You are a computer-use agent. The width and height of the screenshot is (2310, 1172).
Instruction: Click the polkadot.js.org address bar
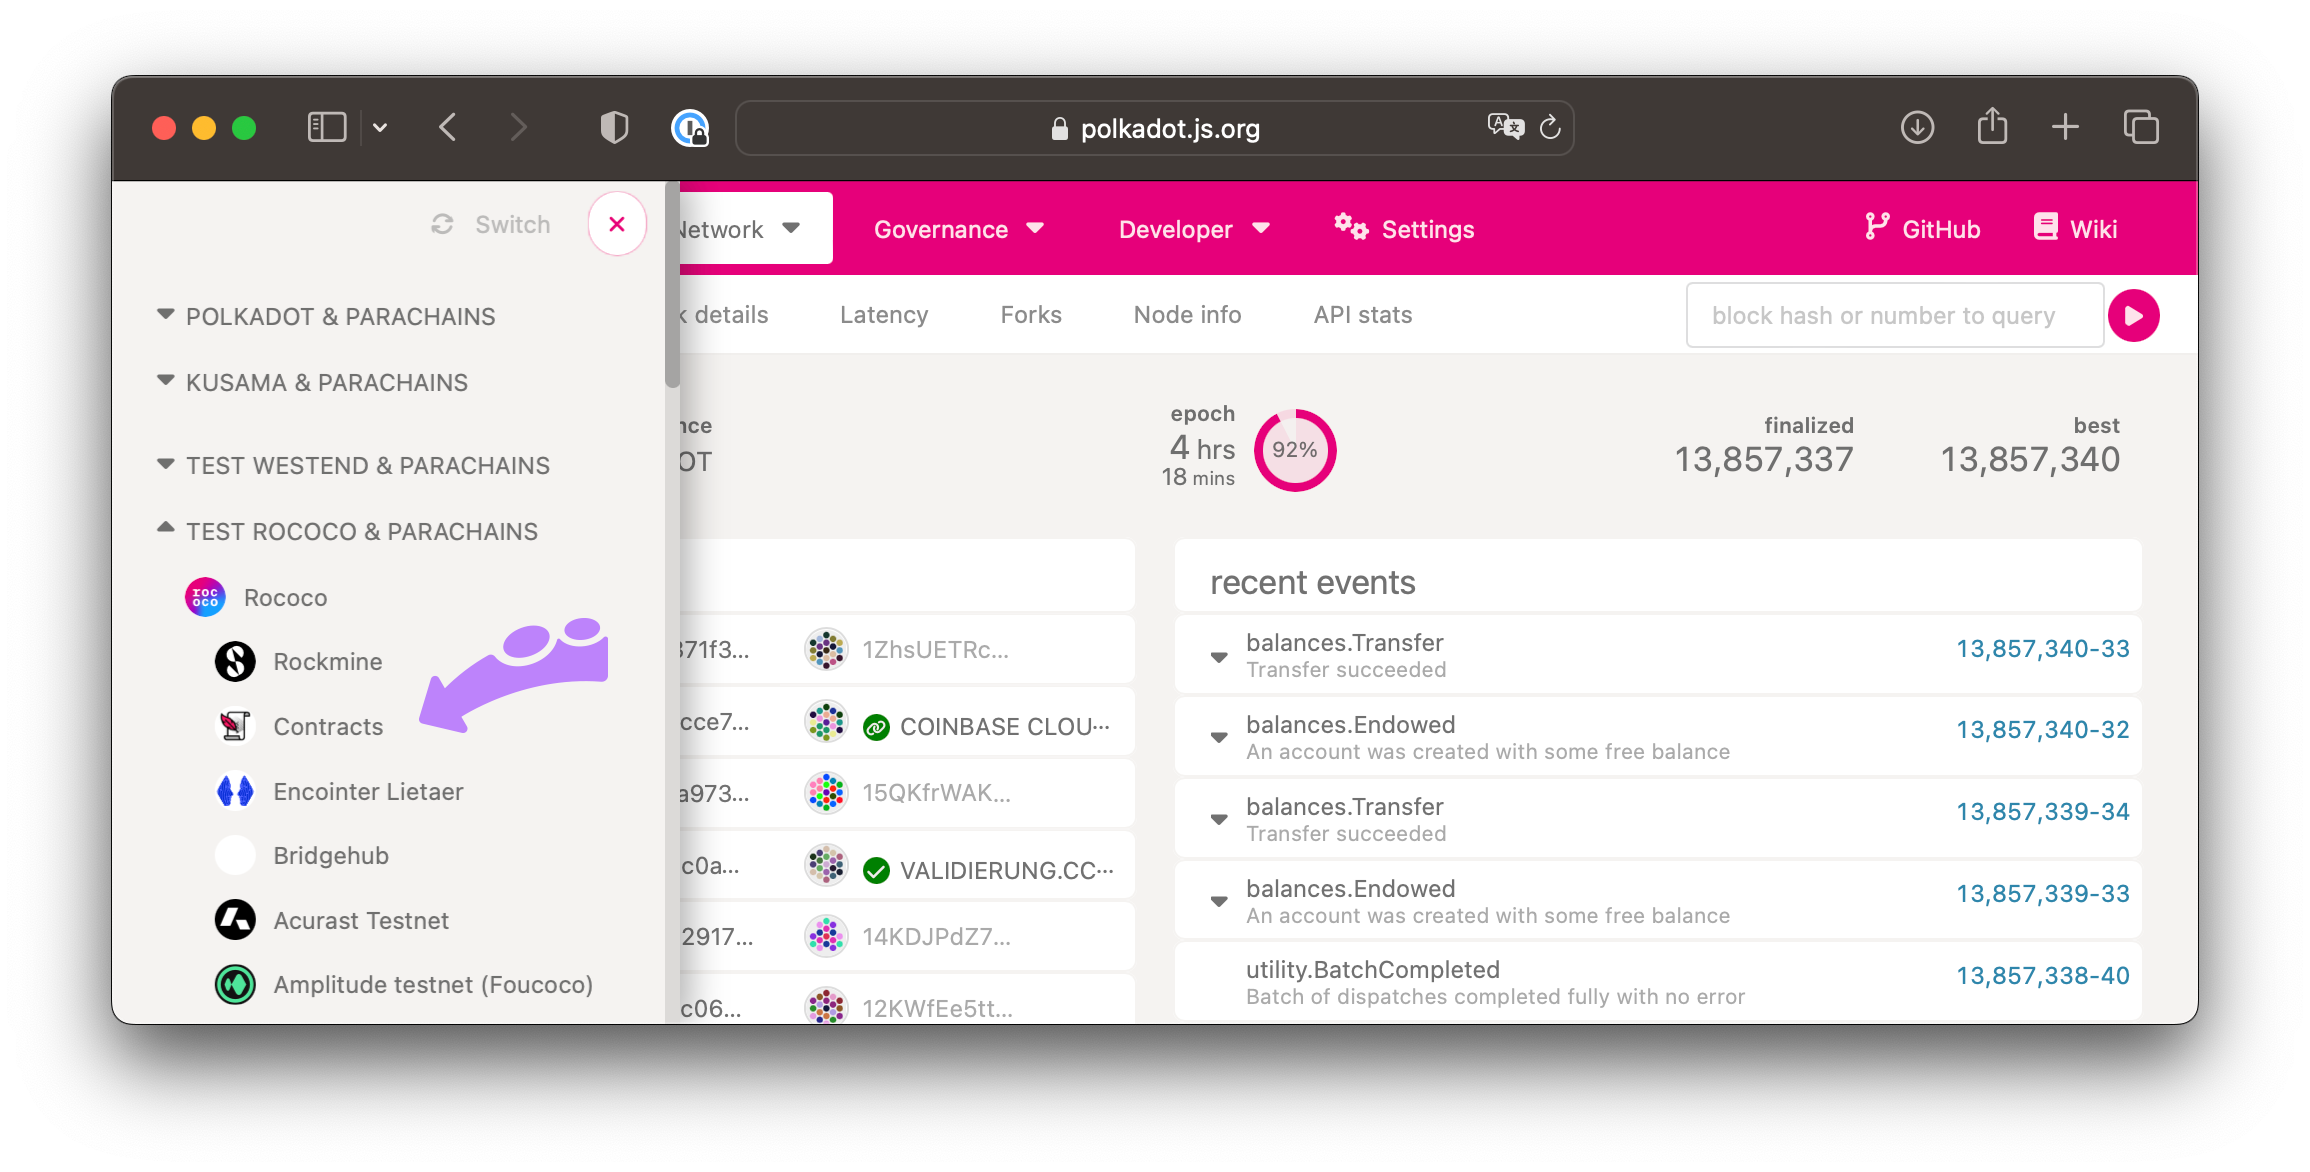pyautogui.click(x=1155, y=128)
